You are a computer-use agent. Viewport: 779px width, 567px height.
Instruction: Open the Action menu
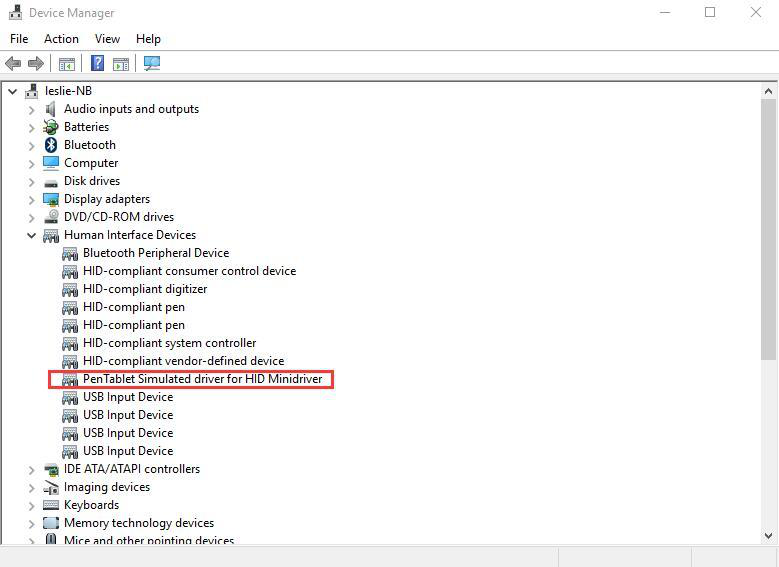pos(61,39)
